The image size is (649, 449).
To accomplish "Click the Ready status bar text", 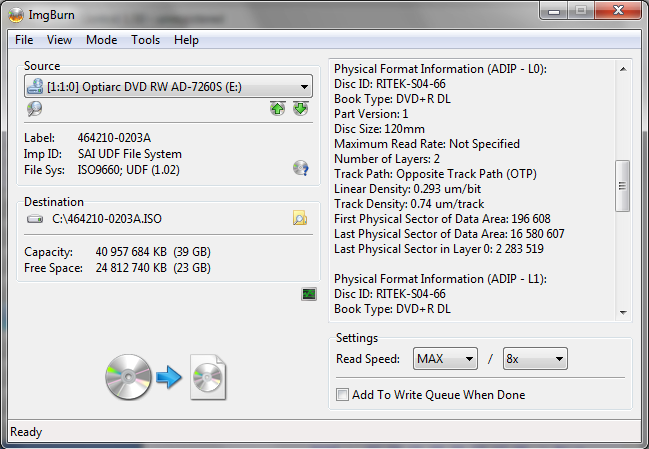I will click(x=26, y=432).
